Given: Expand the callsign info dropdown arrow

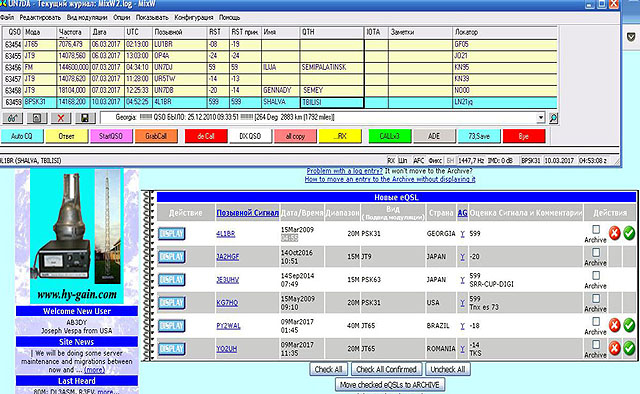Looking at the screenshot, I should (x=540, y=118).
